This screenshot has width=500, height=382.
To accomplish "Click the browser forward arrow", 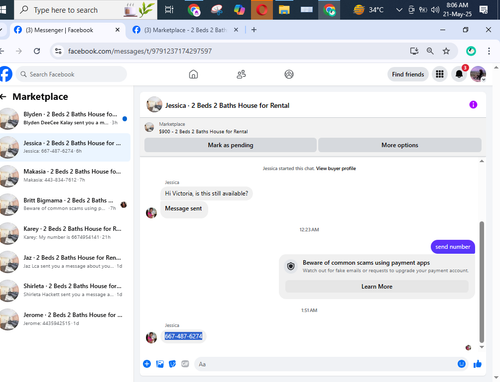I will click(19, 51).
